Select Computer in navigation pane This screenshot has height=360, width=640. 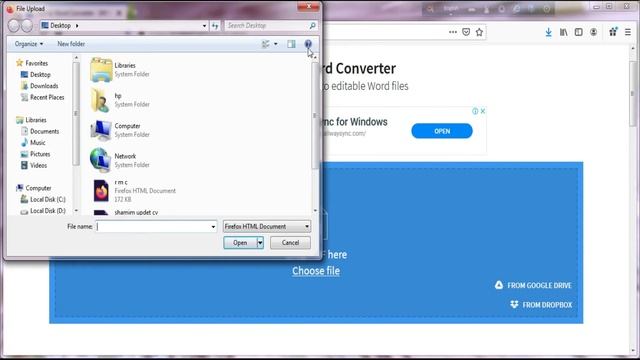coord(33,188)
